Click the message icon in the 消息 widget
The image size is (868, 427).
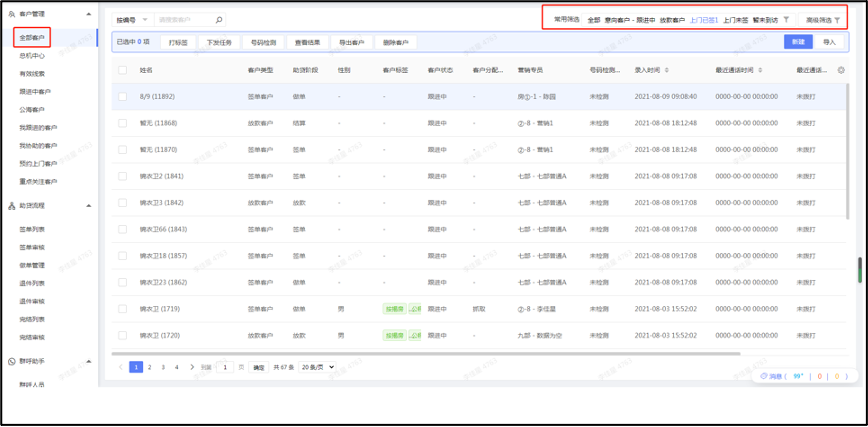pos(764,376)
